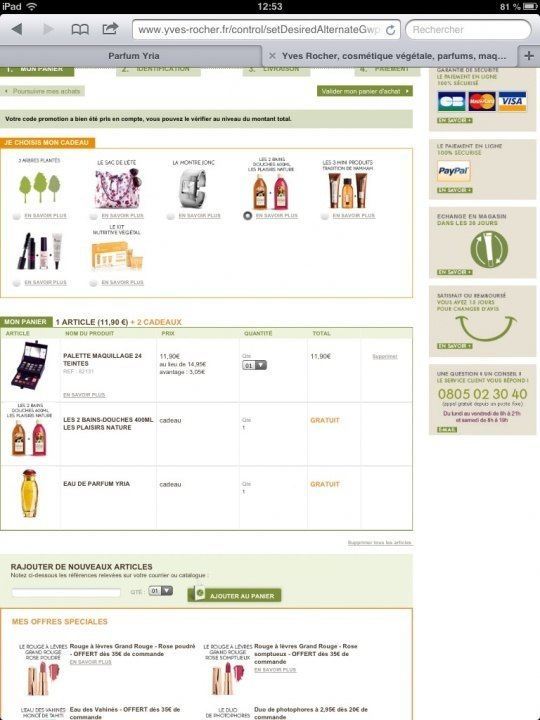
Task: Click Ajouter au panier button
Action: point(235,595)
